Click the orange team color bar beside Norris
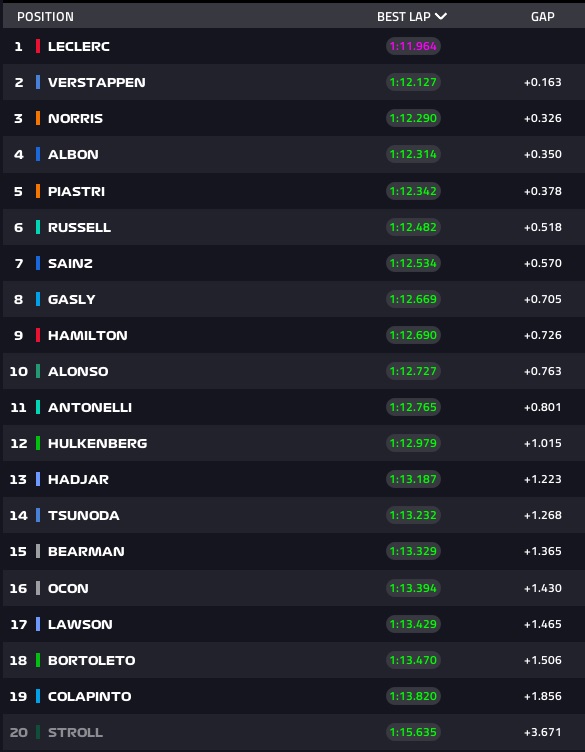Viewport: 585px width, 752px height. [x=38, y=118]
